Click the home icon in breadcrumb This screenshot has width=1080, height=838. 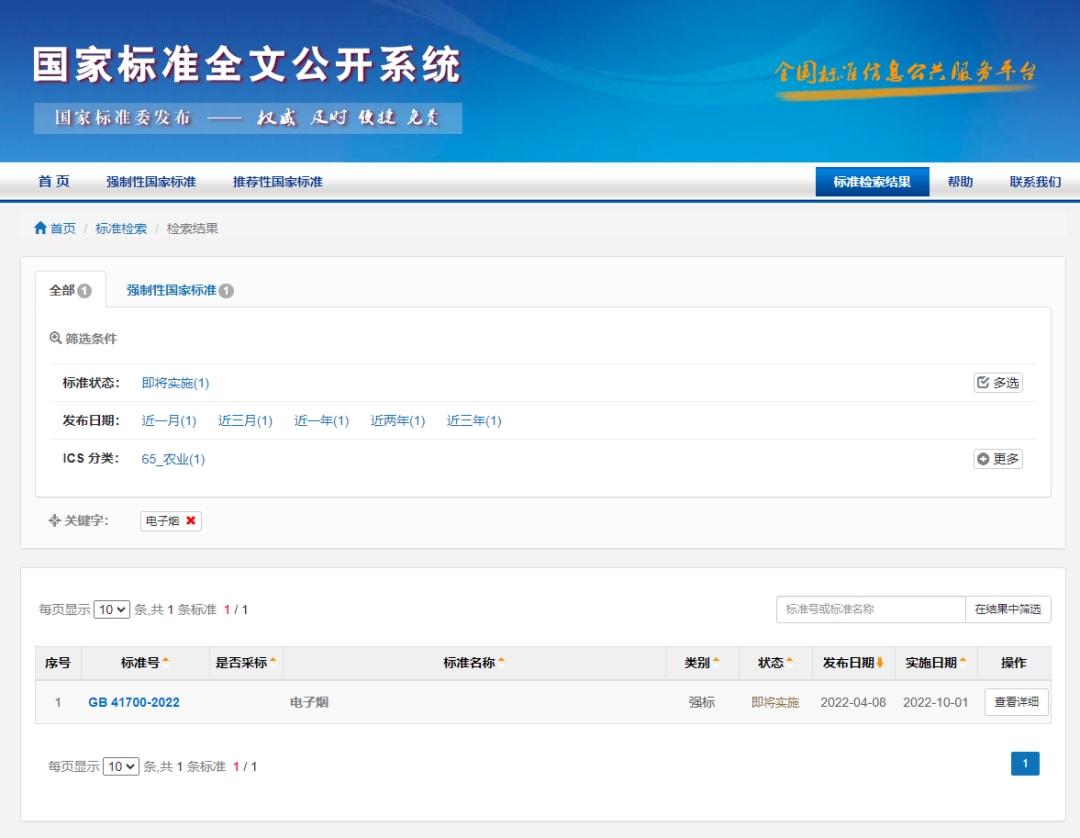pos(41,228)
